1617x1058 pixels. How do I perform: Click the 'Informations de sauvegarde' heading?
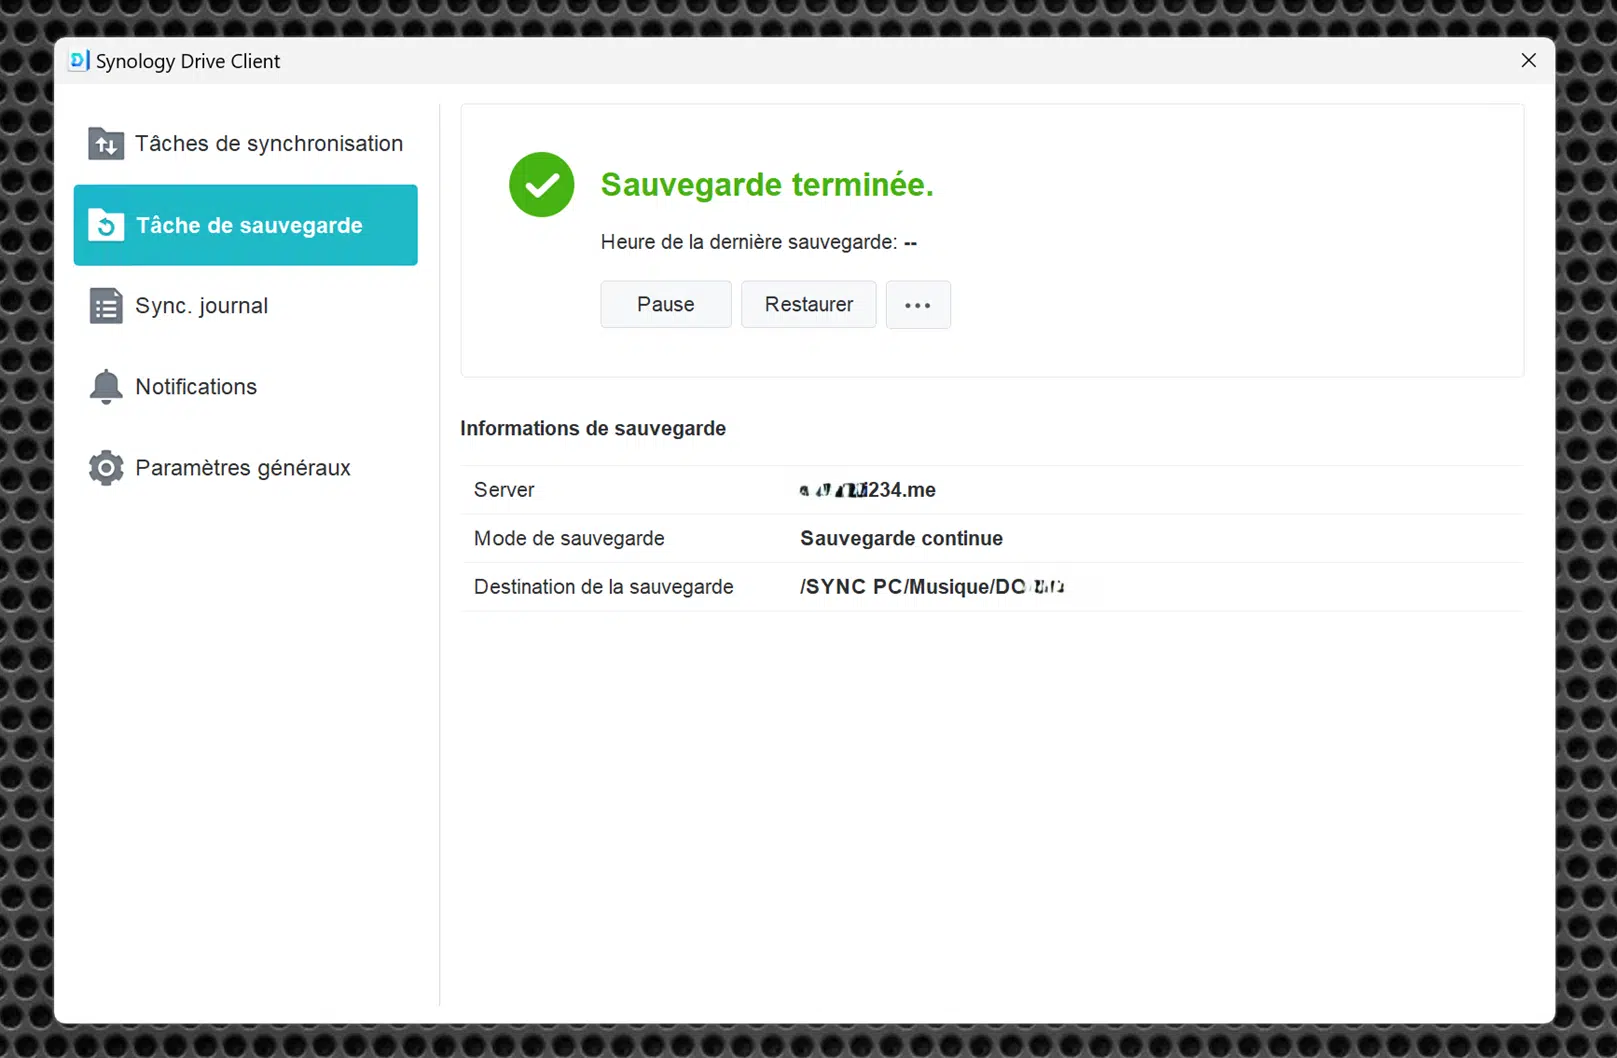(x=593, y=428)
